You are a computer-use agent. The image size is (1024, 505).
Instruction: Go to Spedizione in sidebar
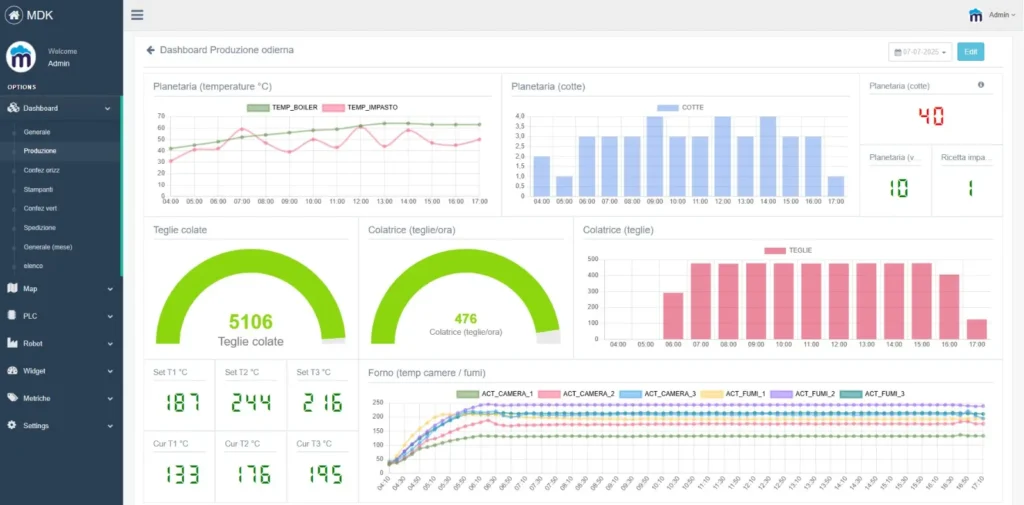point(40,227)
